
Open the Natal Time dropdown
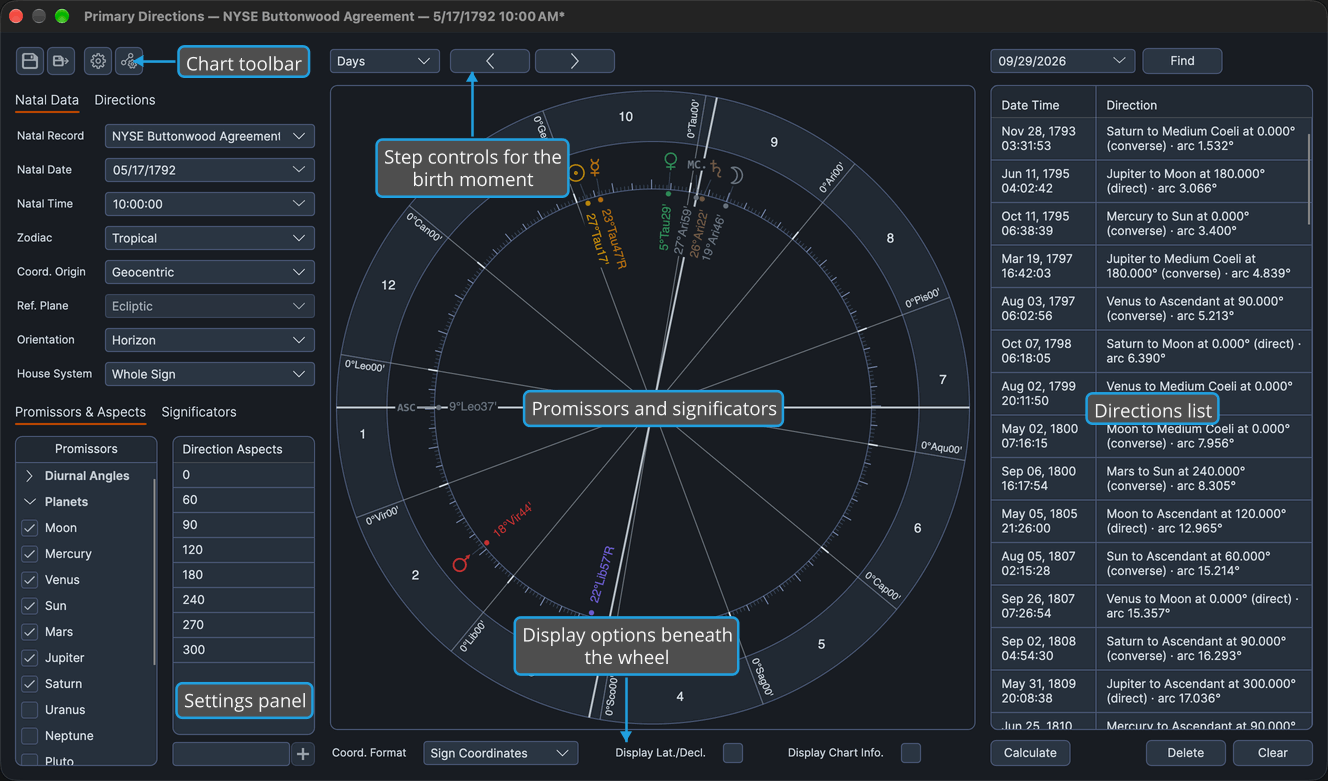pos(210,204)
